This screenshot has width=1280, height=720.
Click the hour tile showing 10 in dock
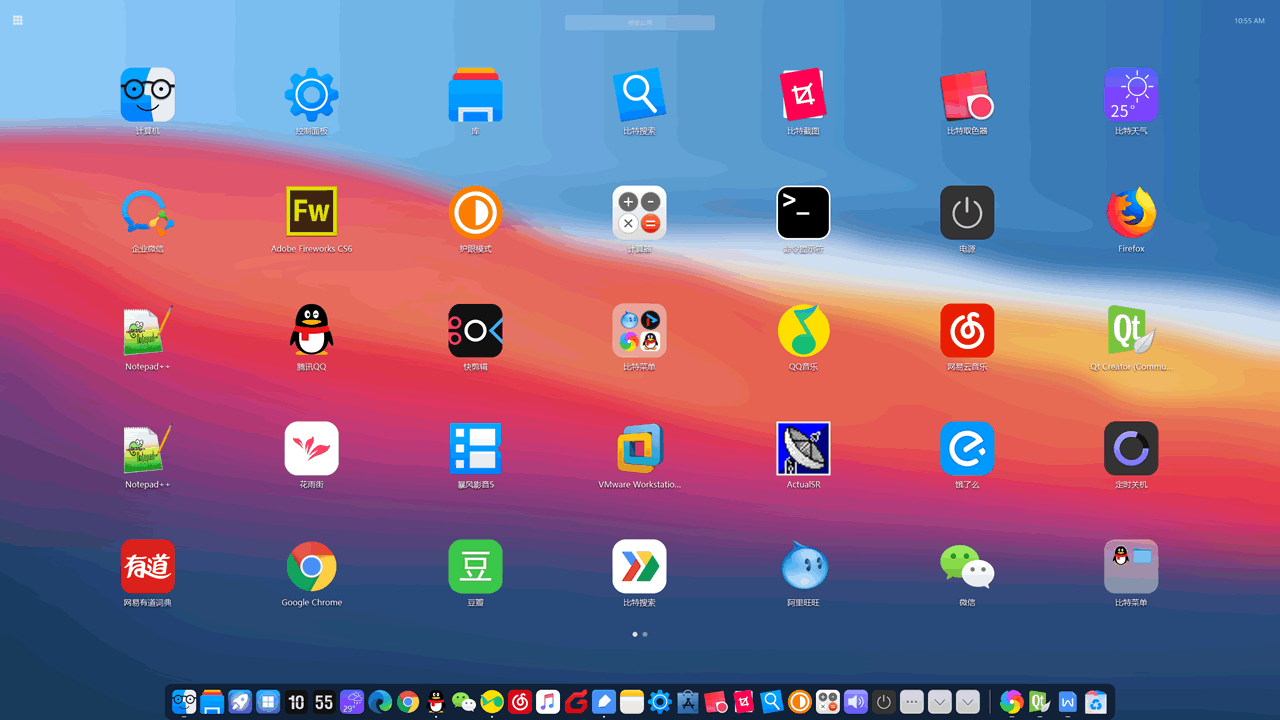pos(296,702)
